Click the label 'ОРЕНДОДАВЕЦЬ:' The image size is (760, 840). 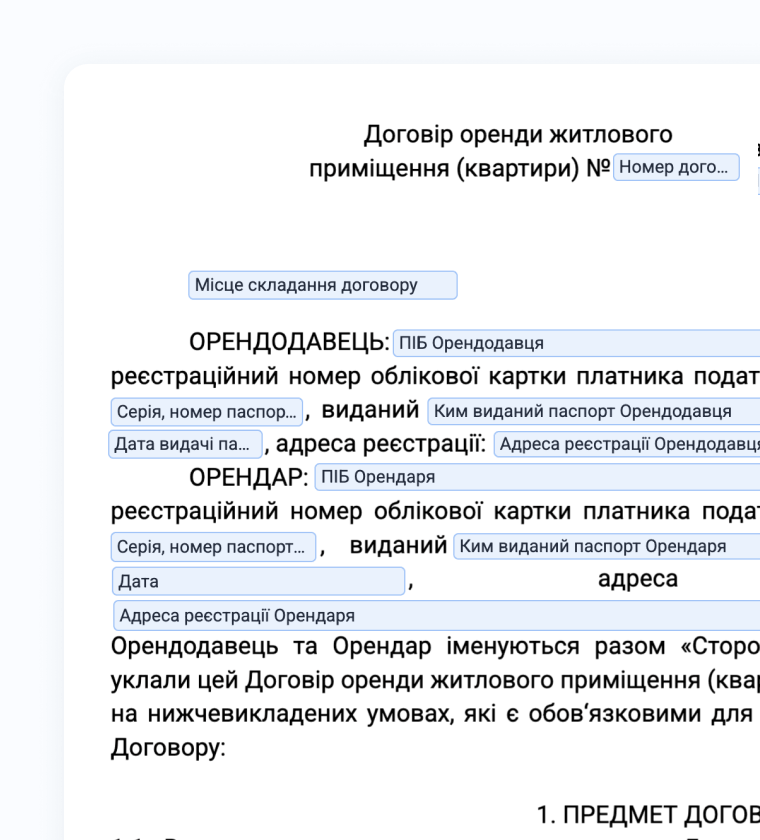(x=289, y=342)
